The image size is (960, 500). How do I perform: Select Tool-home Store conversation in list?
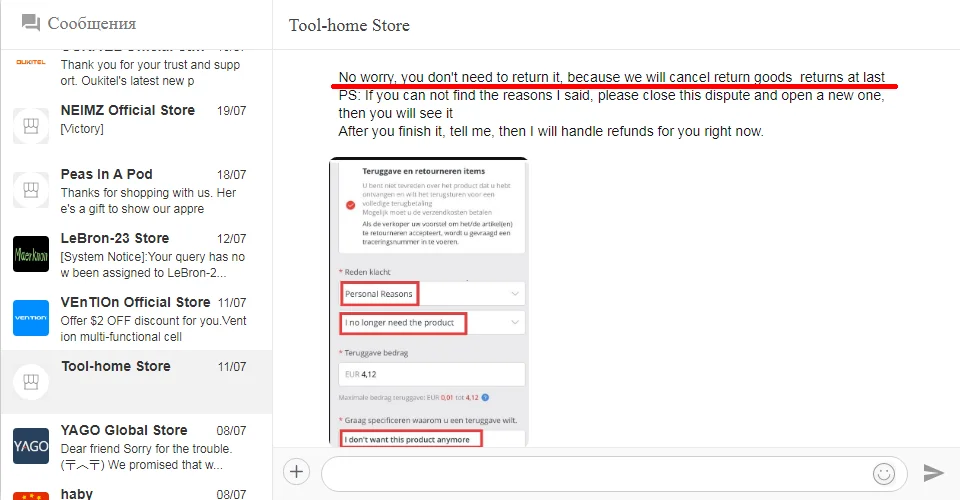[137, 382]
